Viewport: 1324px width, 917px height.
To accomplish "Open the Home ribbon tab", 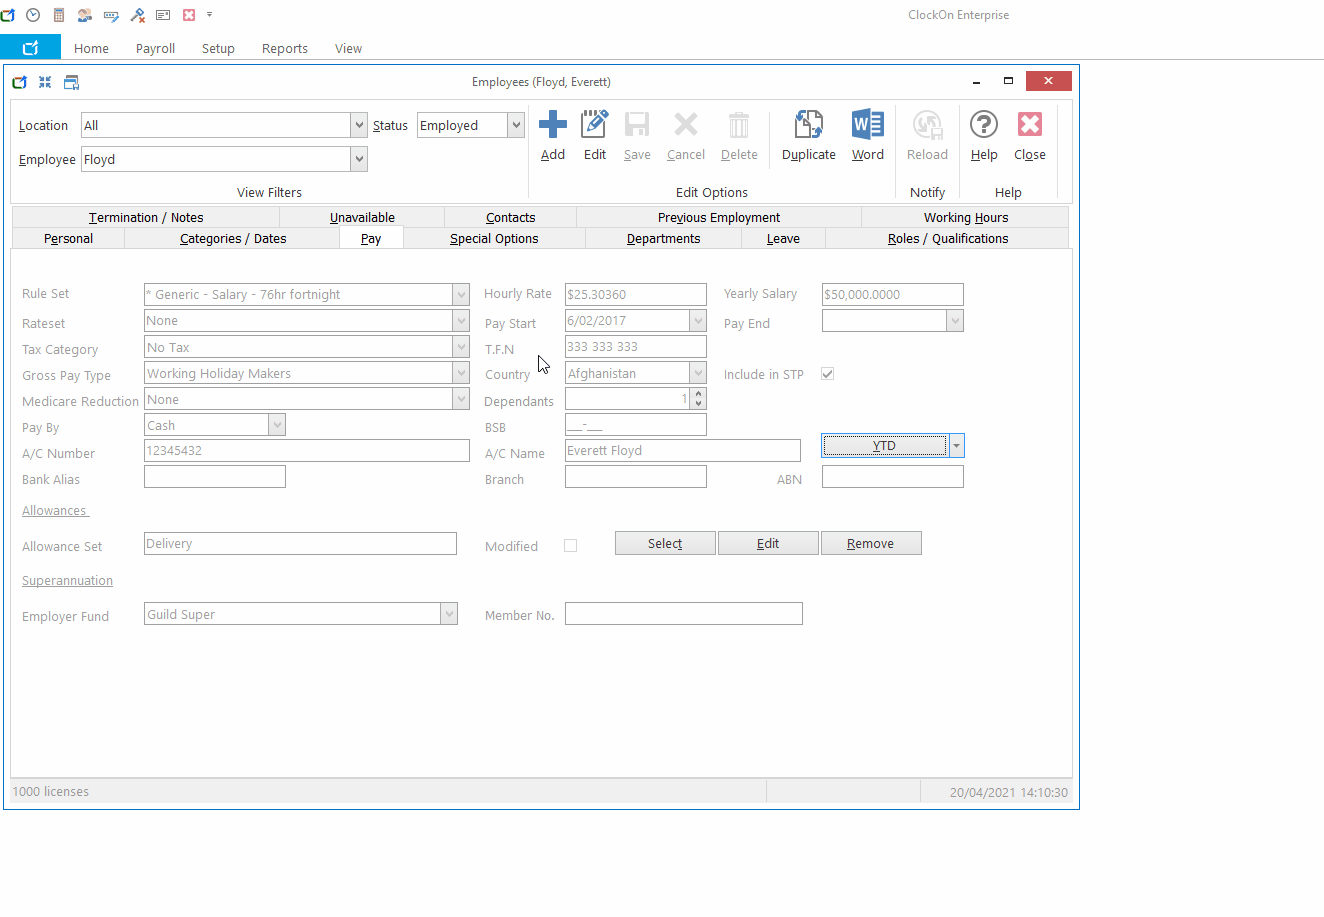I will click(x=91, y=48).
